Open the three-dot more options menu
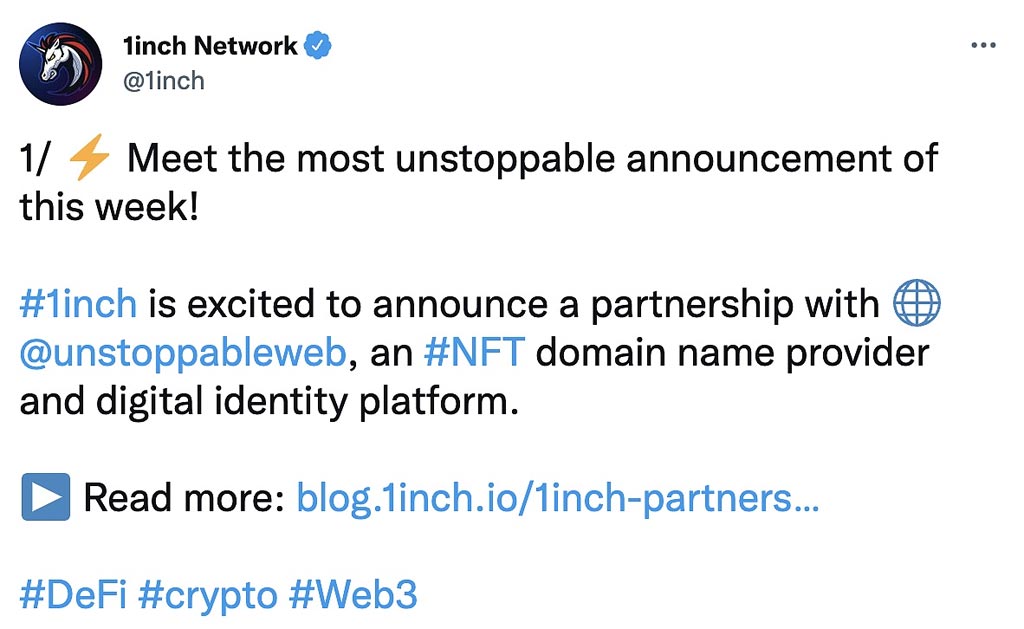The image size is (1024, 629). pos(984,45)
